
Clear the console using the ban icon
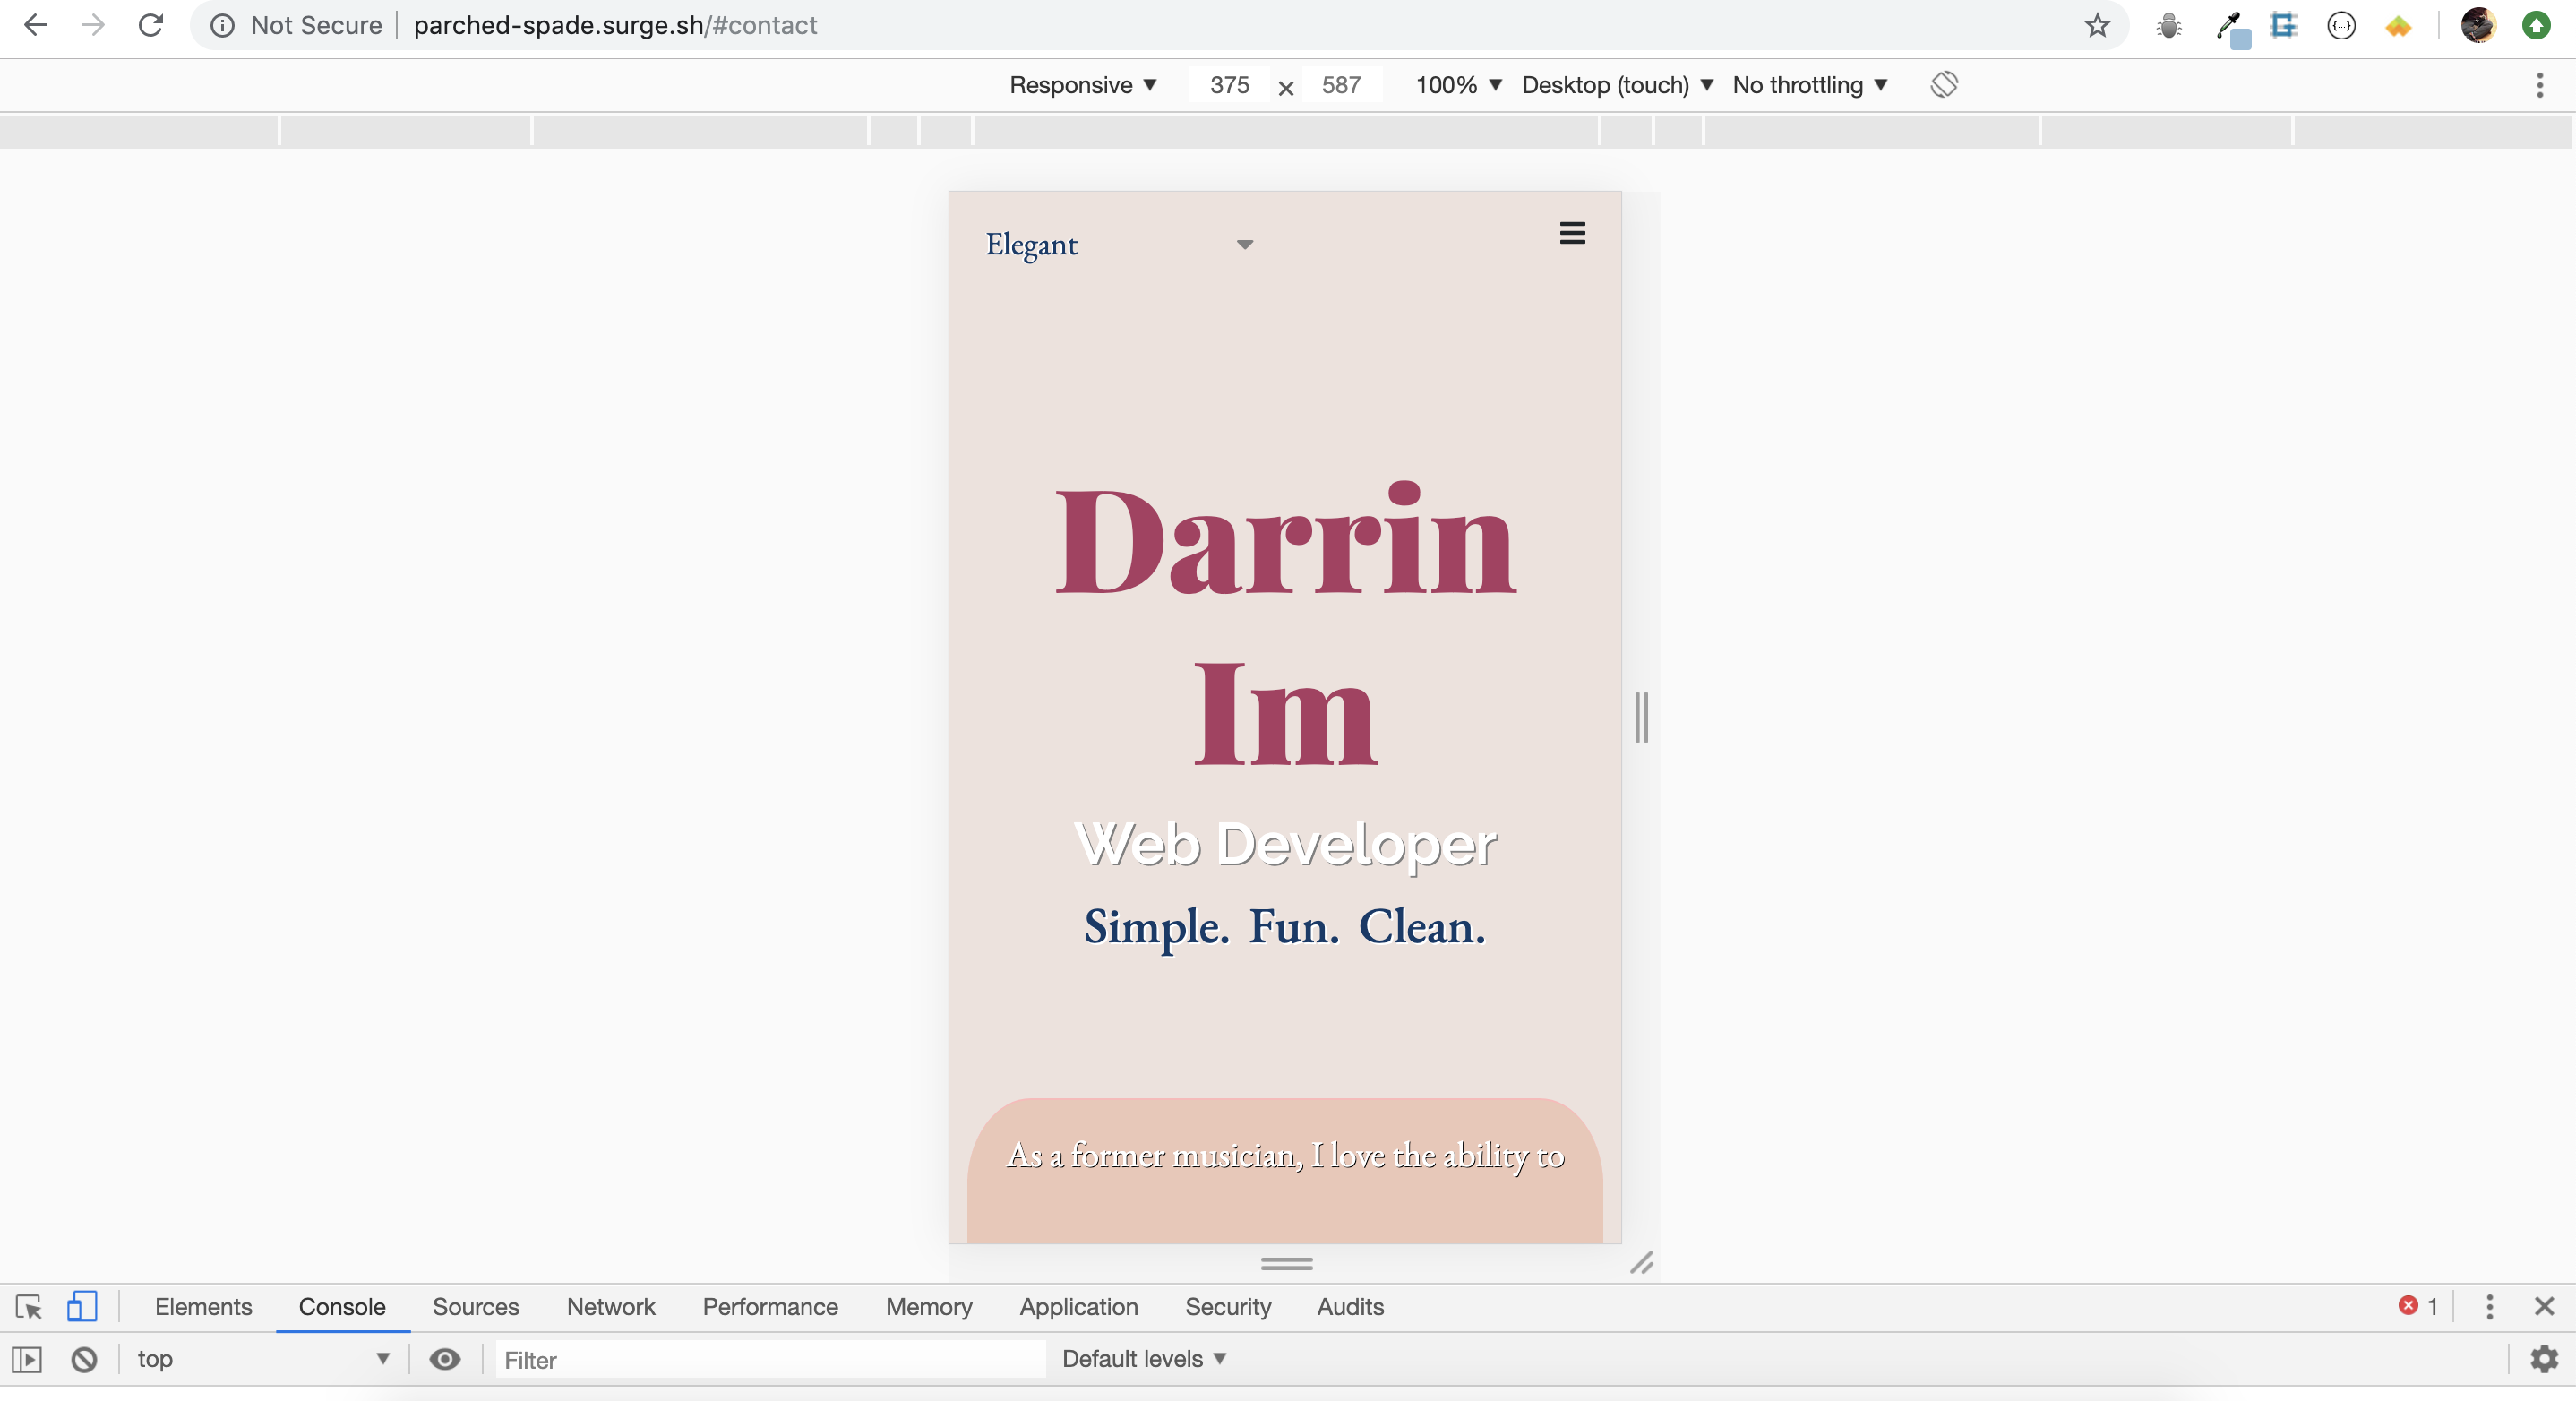(x=83, y=1359)
